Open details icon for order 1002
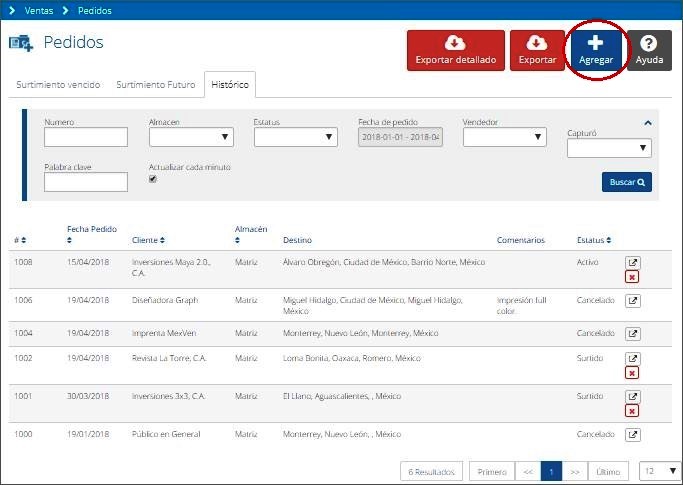This screenshot has height=485, width=683. click(632, 359)
